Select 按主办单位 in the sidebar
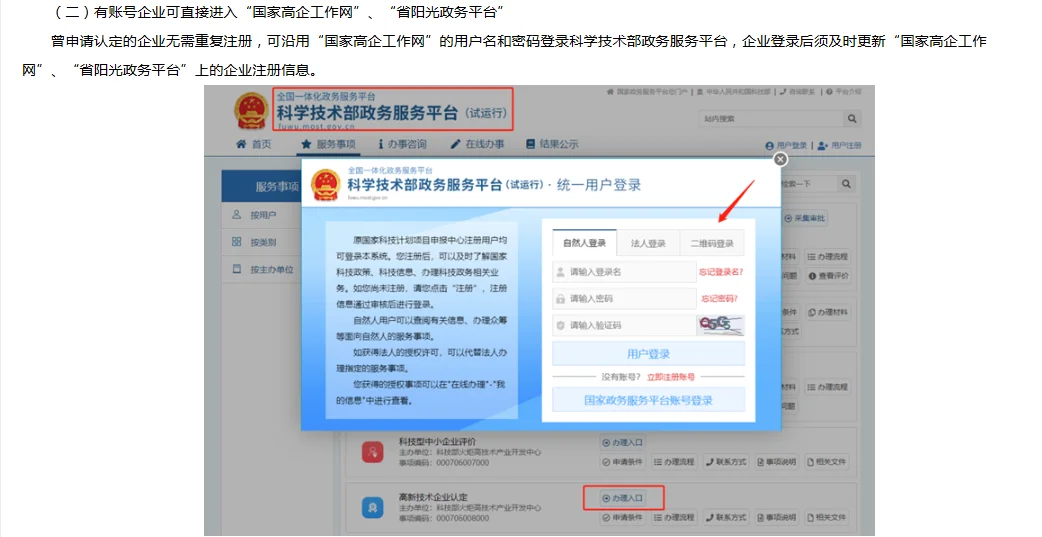1042x537 pixels. pyautogui.click(x=261, y=270)
